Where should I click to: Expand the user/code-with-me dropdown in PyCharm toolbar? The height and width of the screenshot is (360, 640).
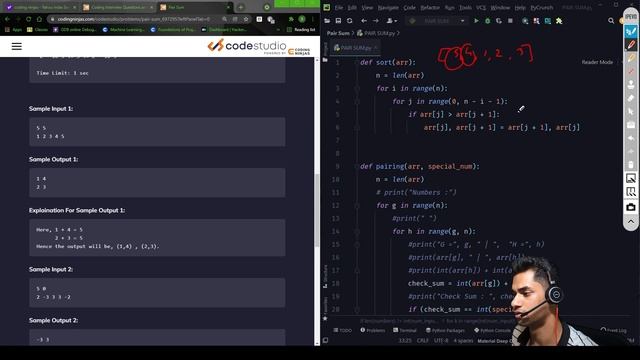pyautogui.click(x=391, y=21)
